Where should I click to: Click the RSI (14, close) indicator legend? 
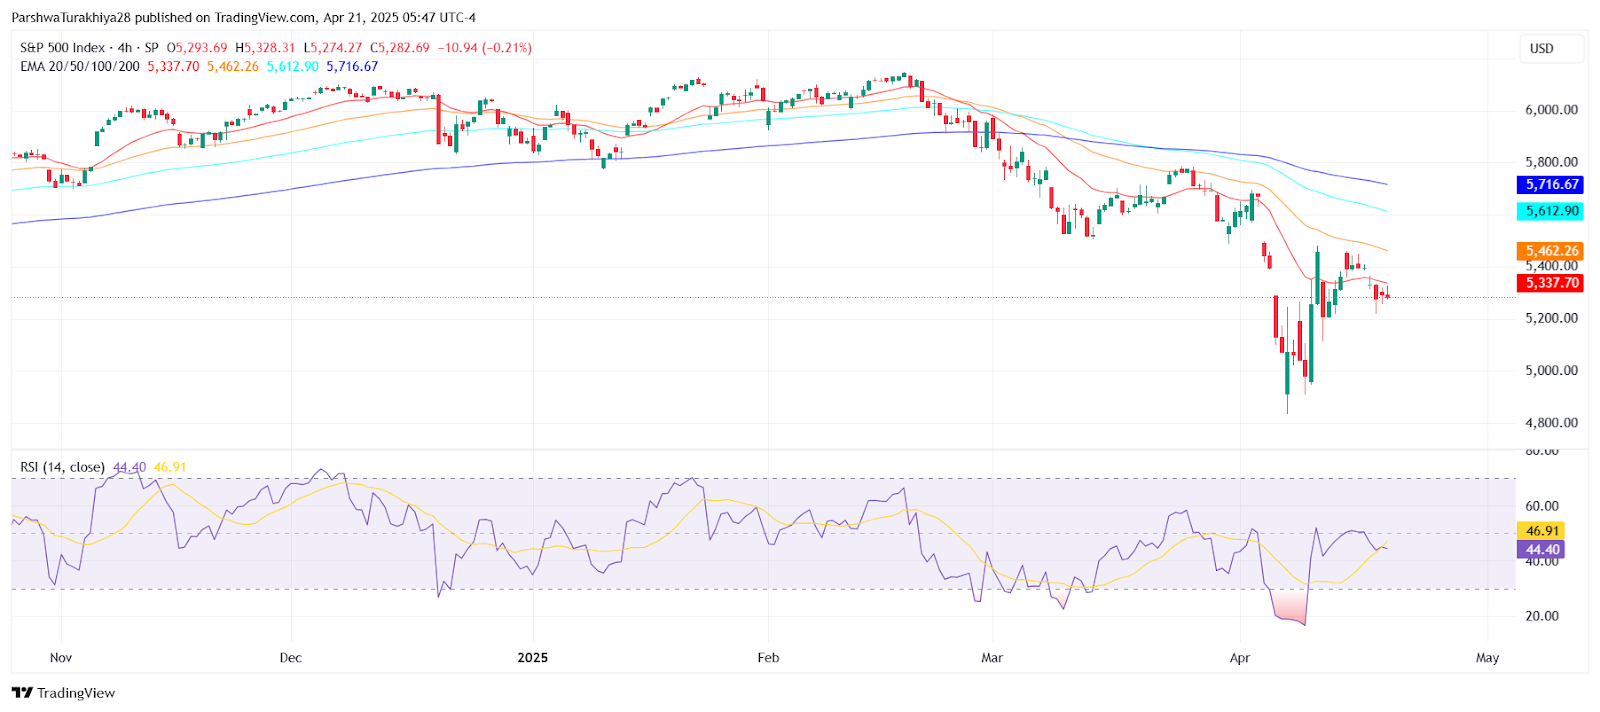[x=62, y=467]
